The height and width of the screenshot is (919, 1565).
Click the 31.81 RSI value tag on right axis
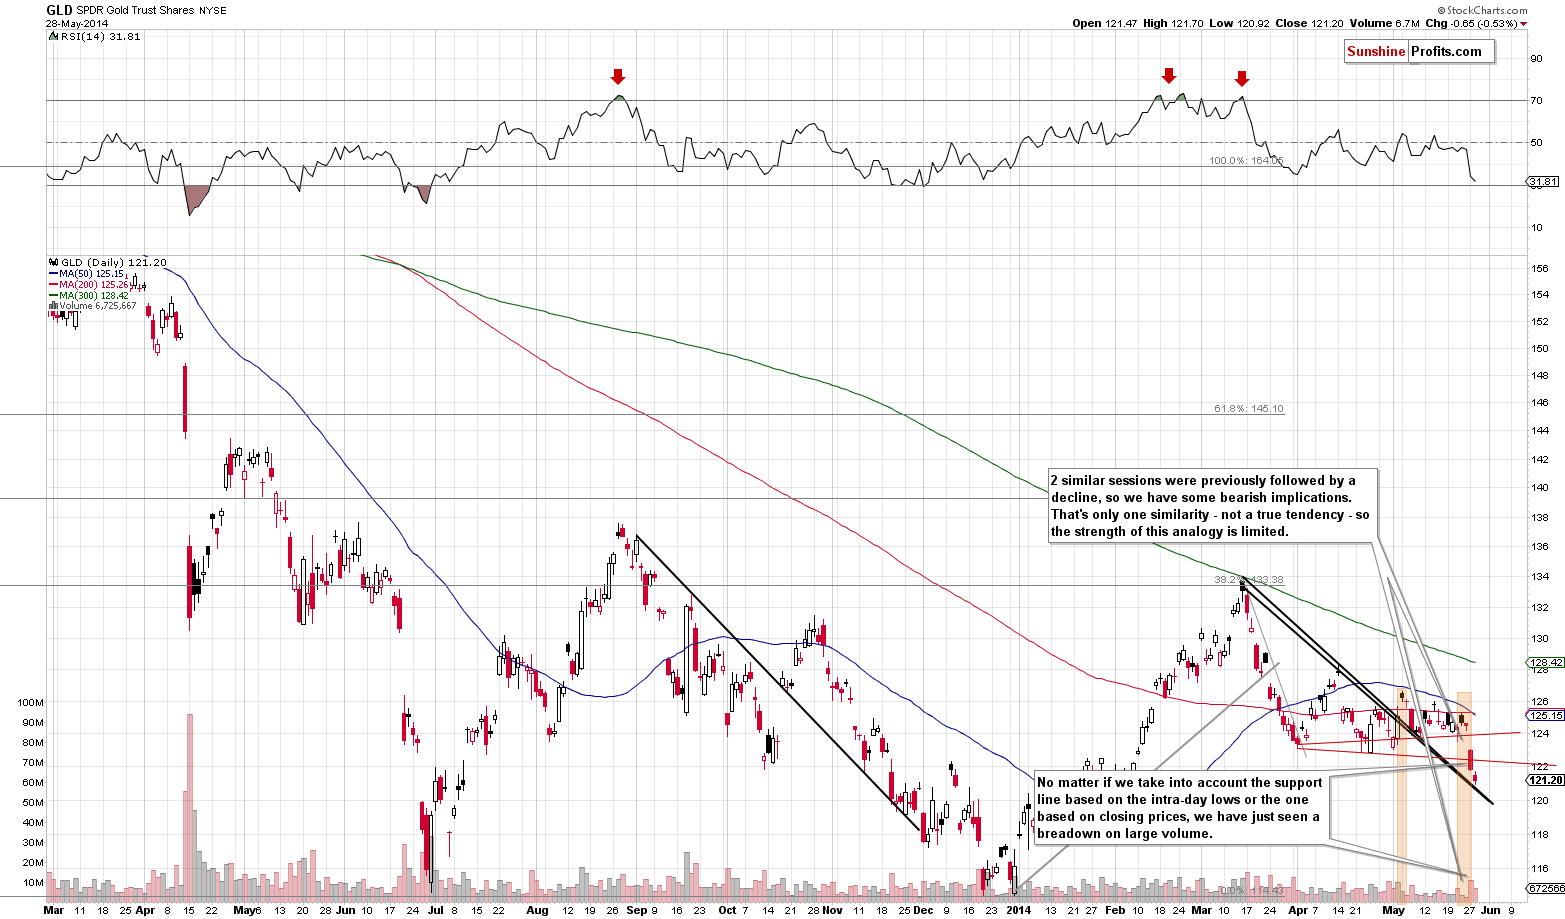point(1543,181)
